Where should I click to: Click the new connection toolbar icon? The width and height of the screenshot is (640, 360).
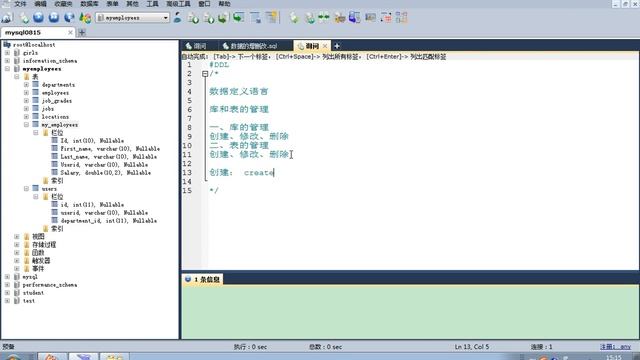[7, 18]
